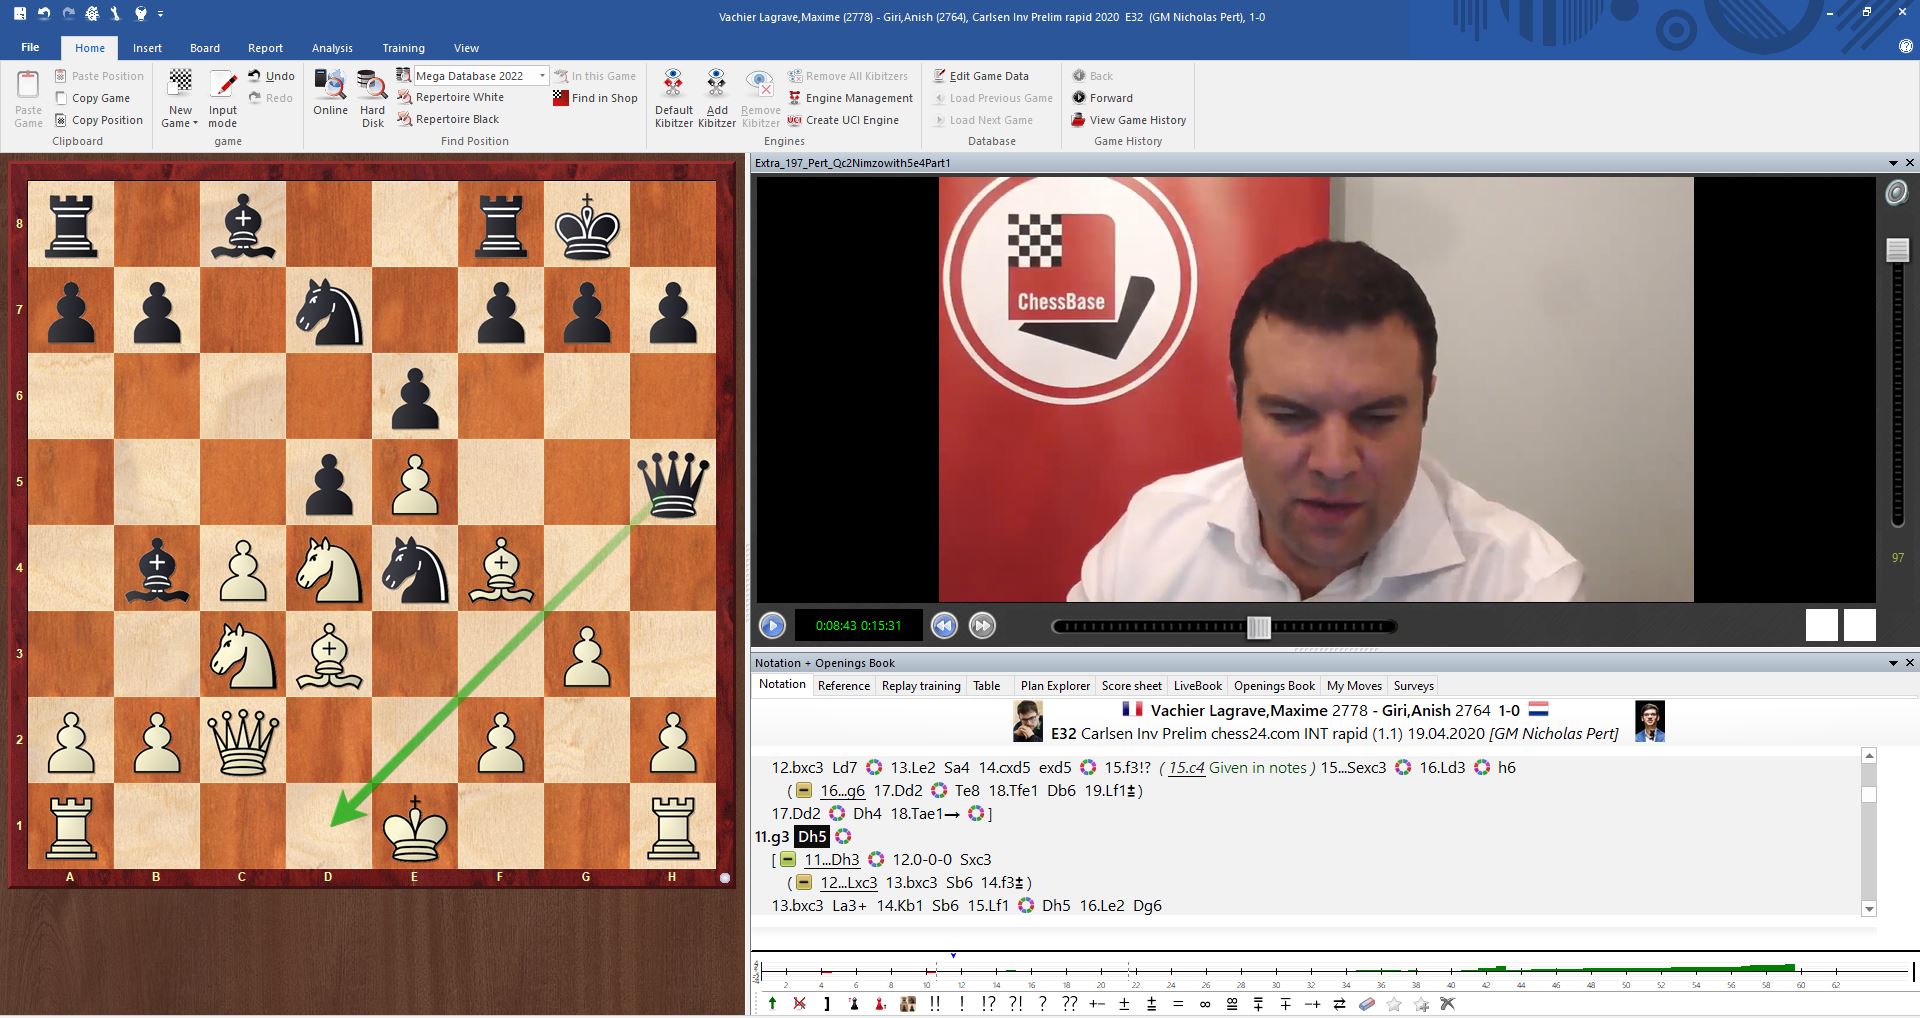This screenshot has width=1920, height=1018.
Task: Open the Notation pane dropdown arrow
Action: 1892,663
